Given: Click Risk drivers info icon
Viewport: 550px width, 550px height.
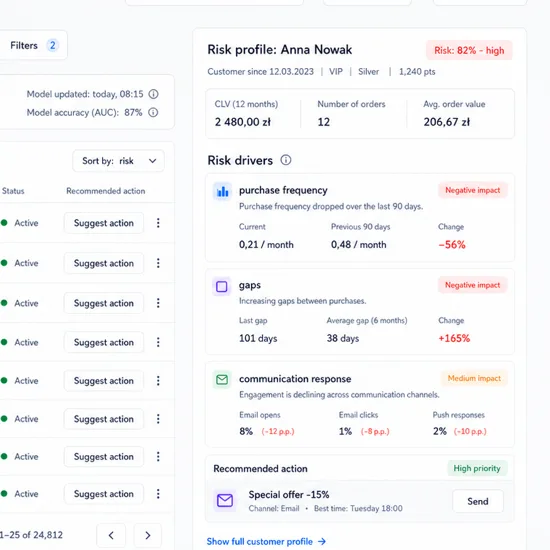Looking at the screenshot, I should click(286, 160).
